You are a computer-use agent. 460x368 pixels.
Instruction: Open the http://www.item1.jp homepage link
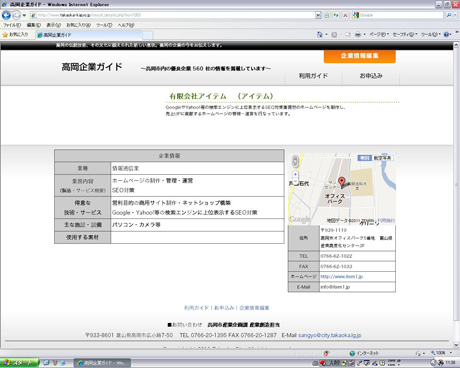point(342,277)
